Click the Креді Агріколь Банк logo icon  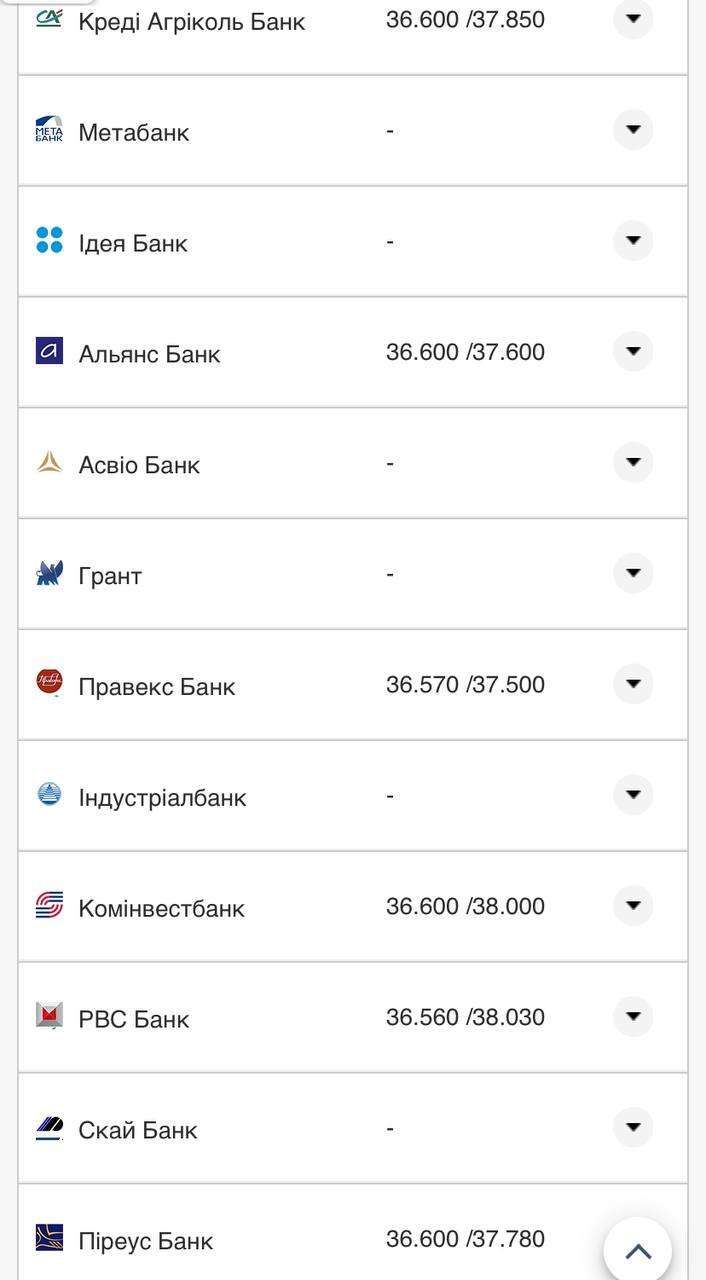click(49, 18)
